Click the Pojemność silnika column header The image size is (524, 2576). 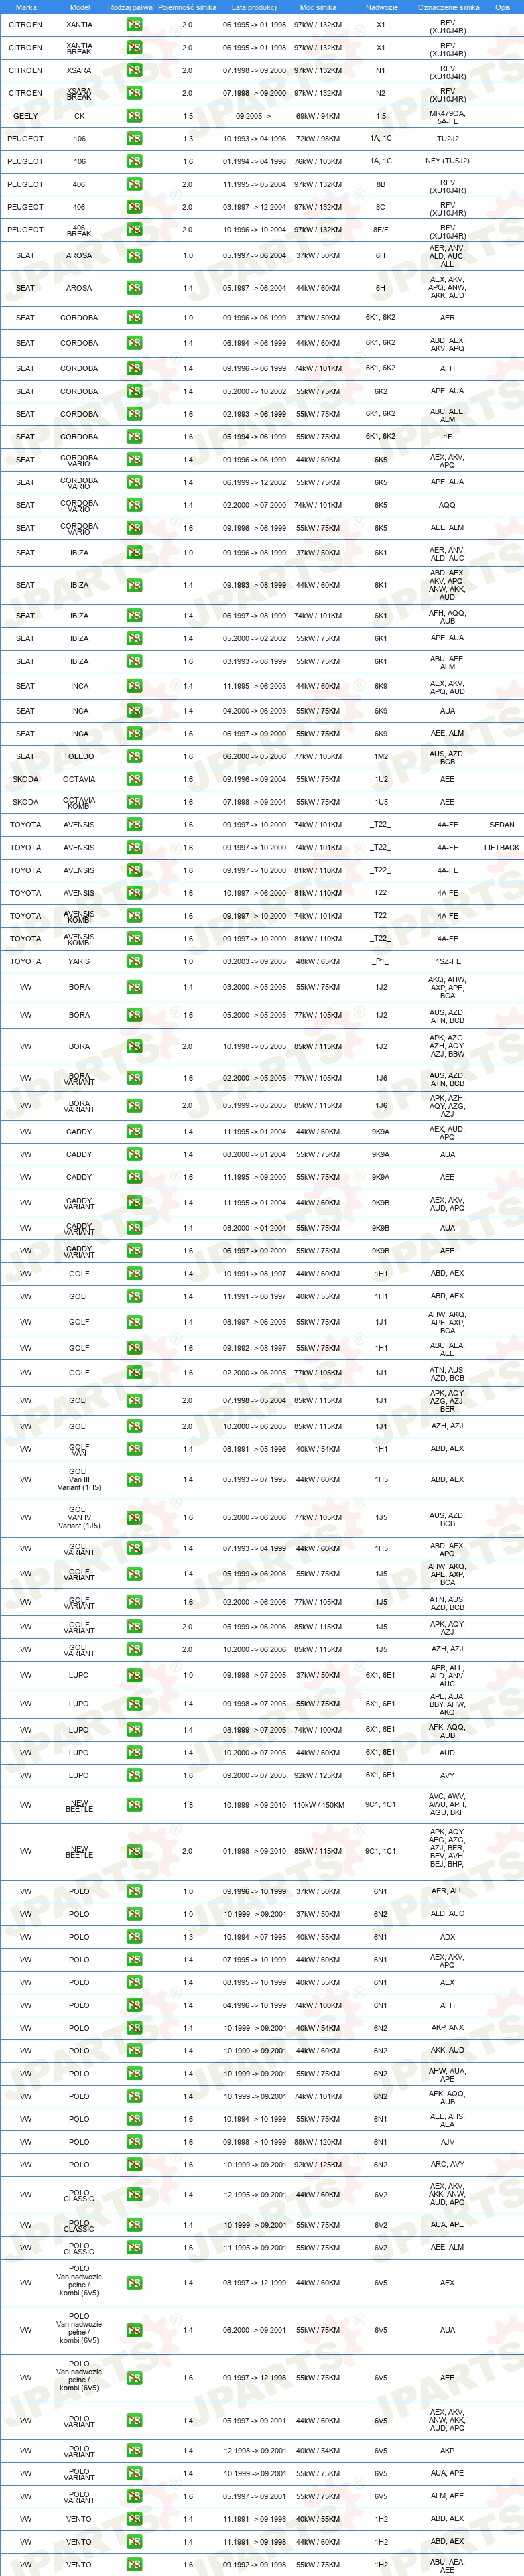click(x=187, y=7)
